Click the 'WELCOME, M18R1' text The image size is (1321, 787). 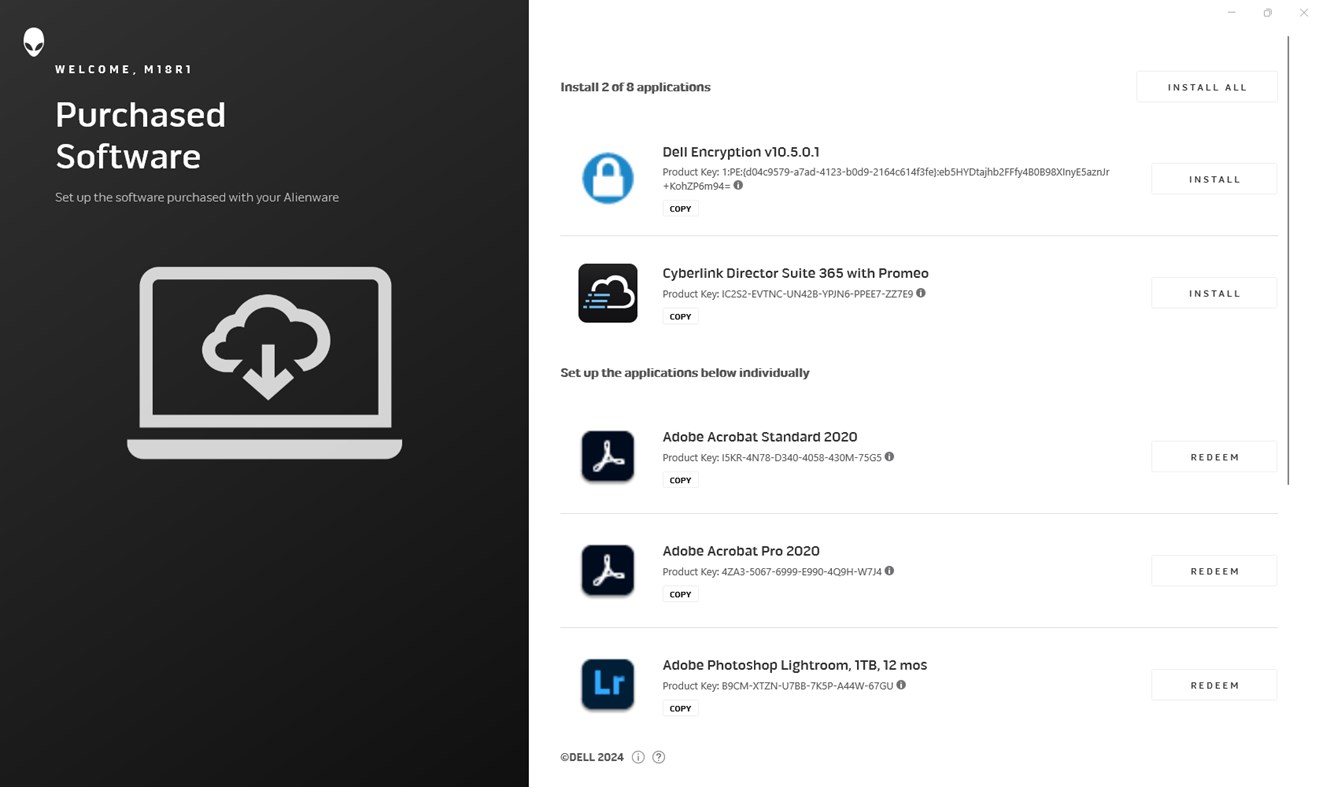124,70
